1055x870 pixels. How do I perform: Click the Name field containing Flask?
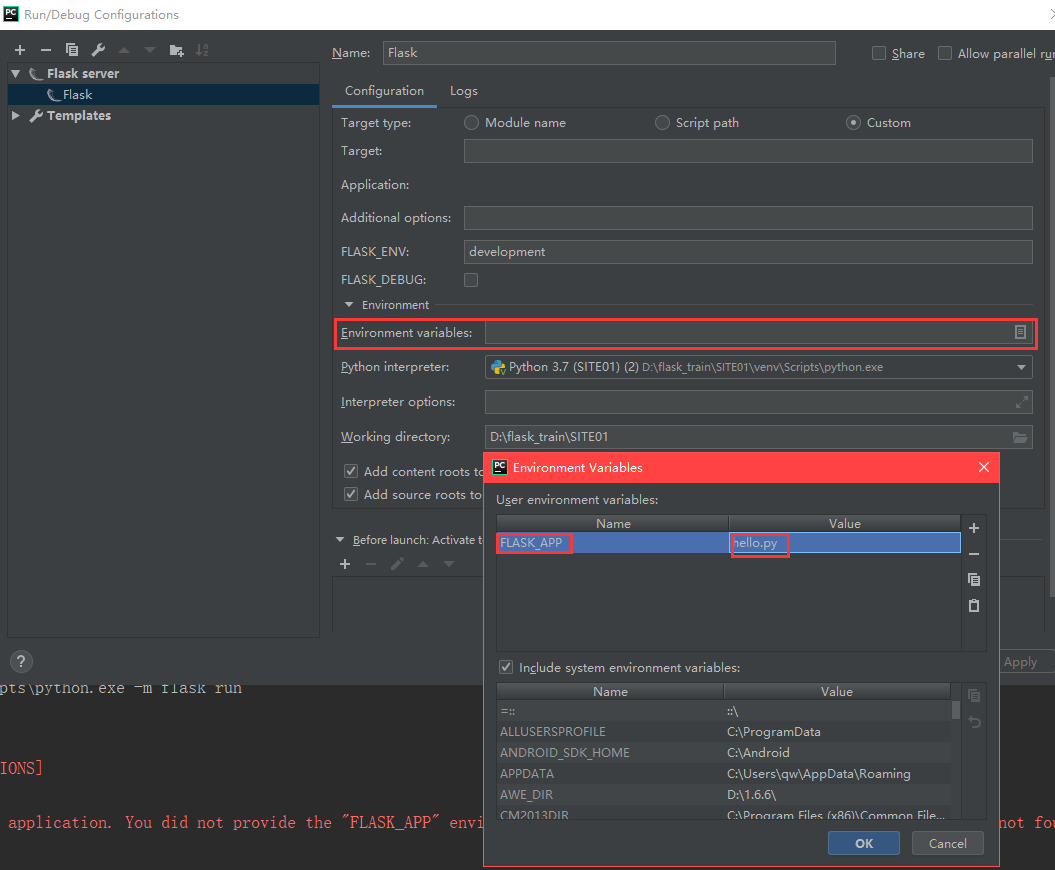click(609, 52)
